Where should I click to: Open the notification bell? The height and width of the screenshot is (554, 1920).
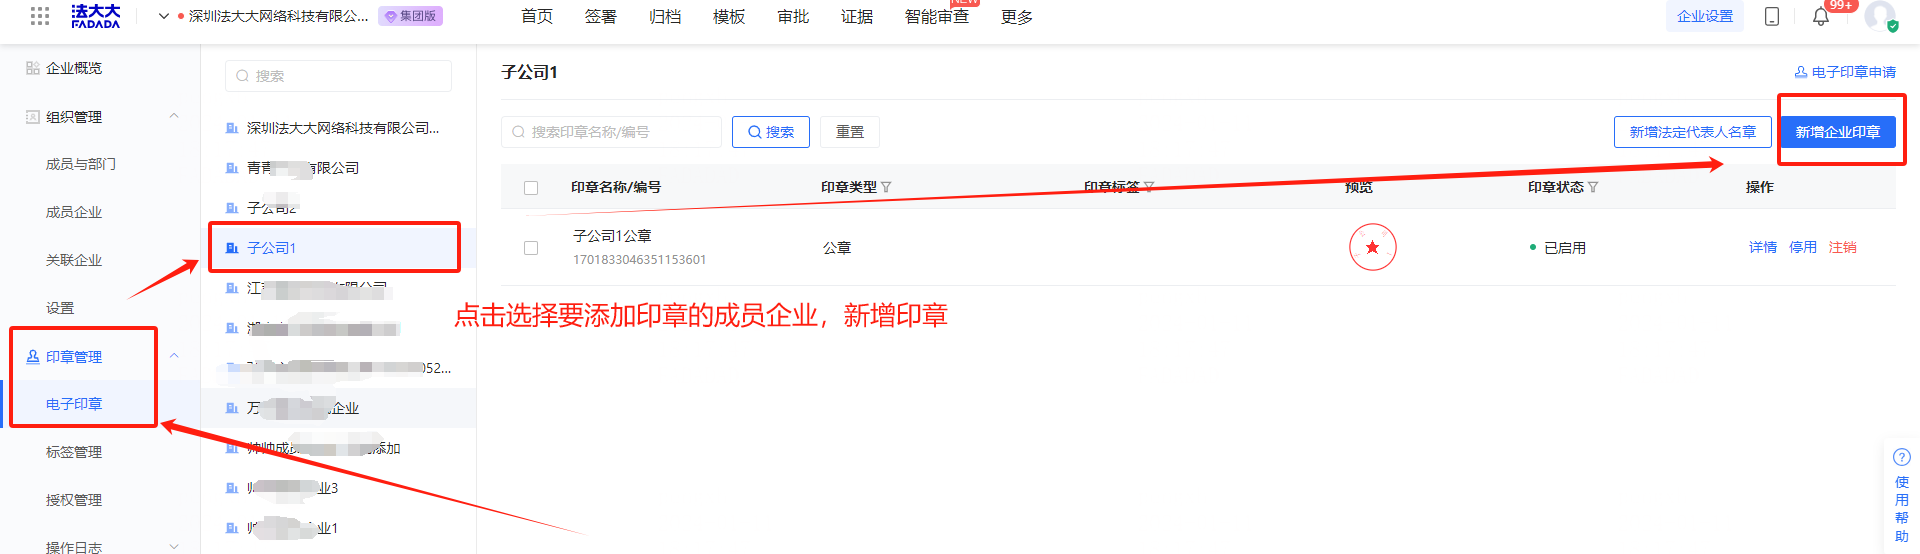[x=1821, y=17]
